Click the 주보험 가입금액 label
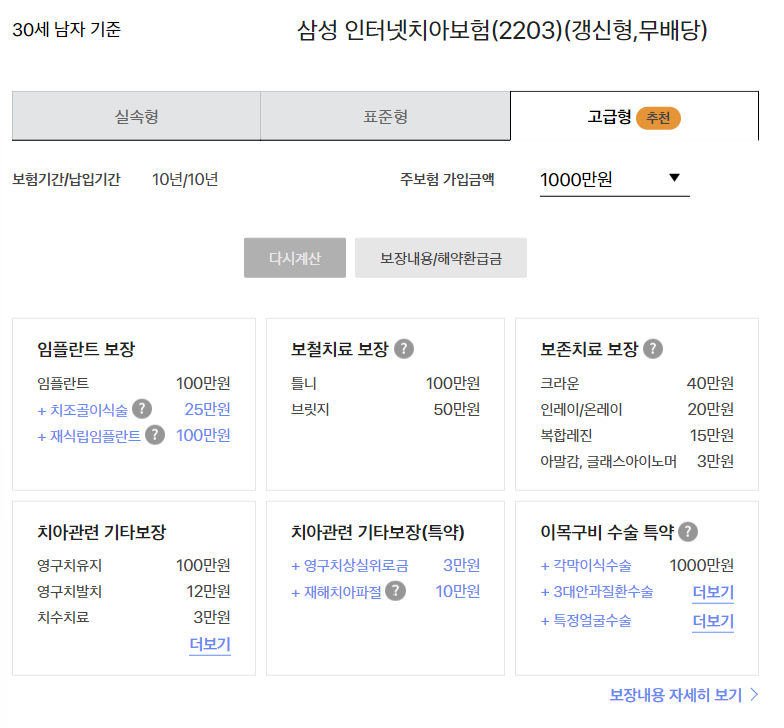This screenshot has width=784, height=728. pos(447,179)
